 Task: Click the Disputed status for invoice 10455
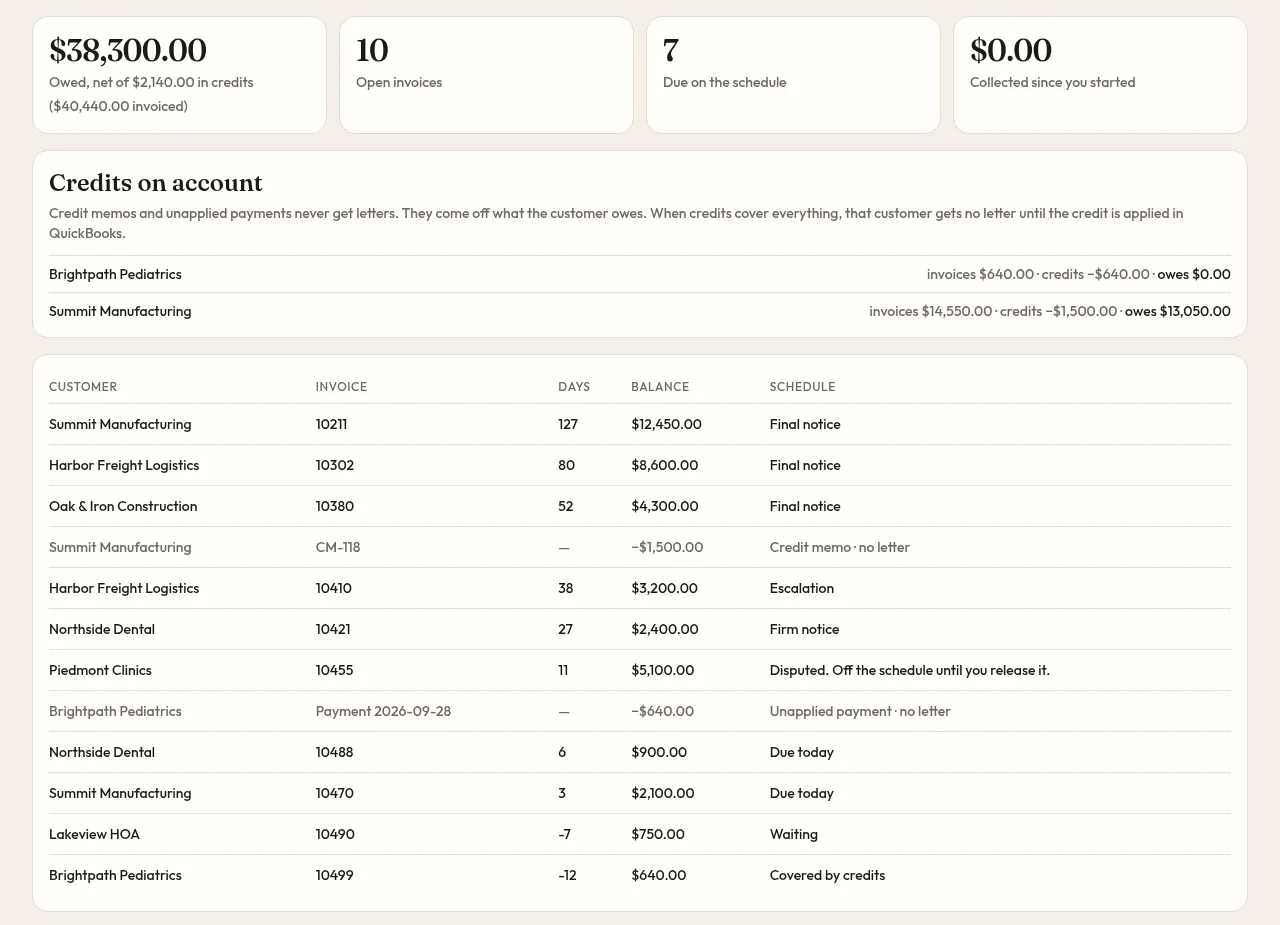pyautogui.click(x=910, y=670)
